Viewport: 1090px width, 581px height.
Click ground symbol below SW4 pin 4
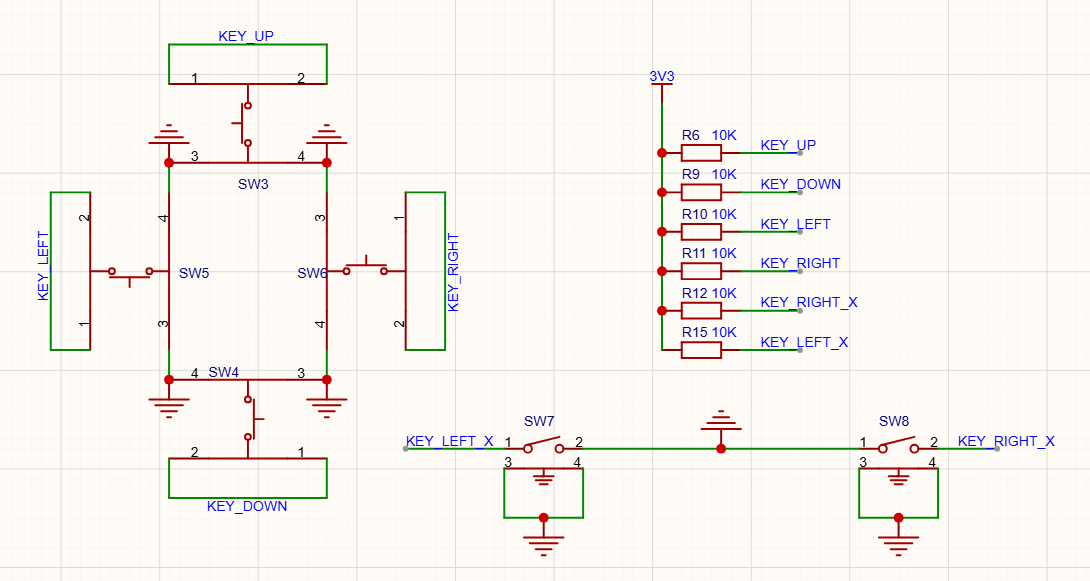[x=169, y=407]
